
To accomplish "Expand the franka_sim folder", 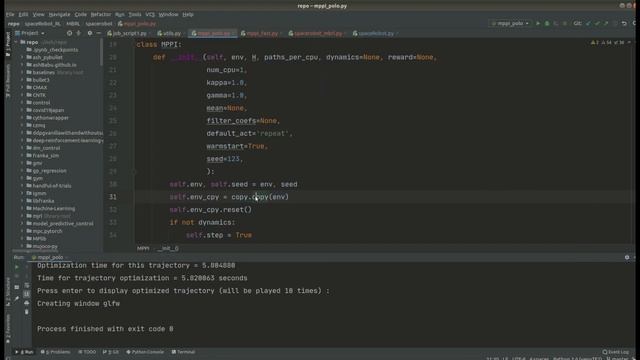I will click(x=22, y=156).
